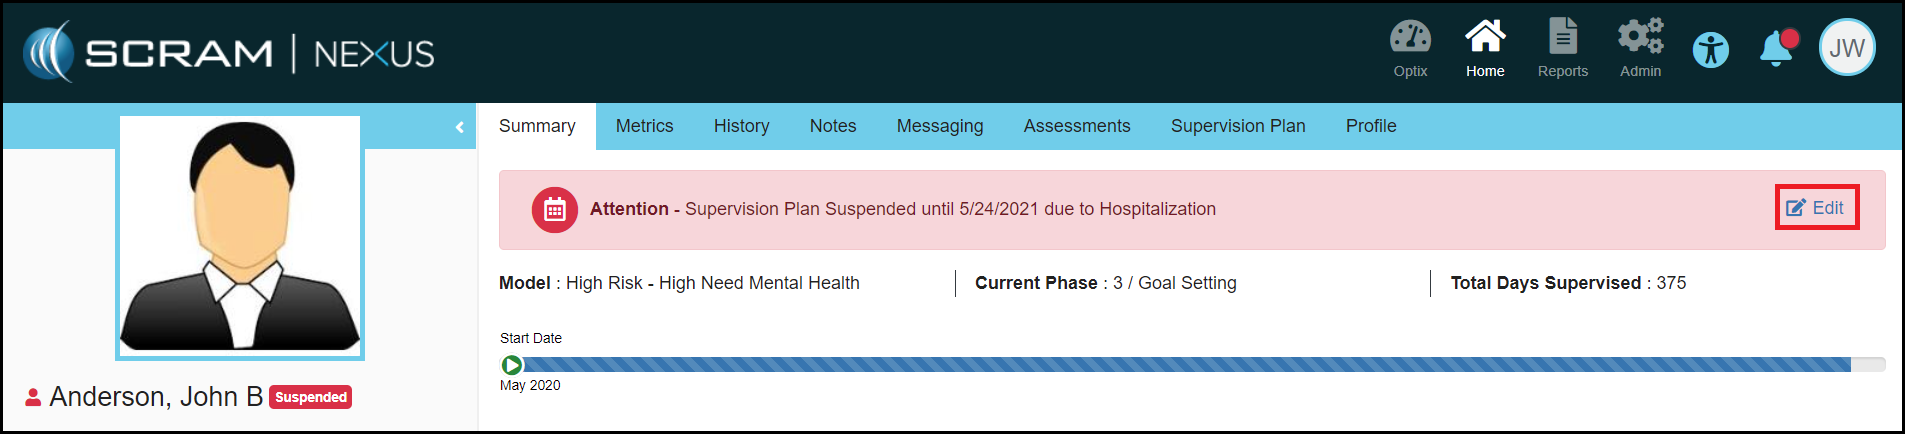
Task: Click the accessibility icon
Action: tap(1710, 49)
